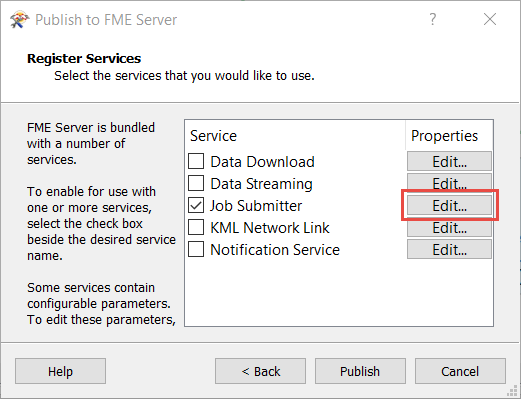521x399 pixels.
Task: Uncheck the Job Submitter service checkbox
Action: click(196, 205)
